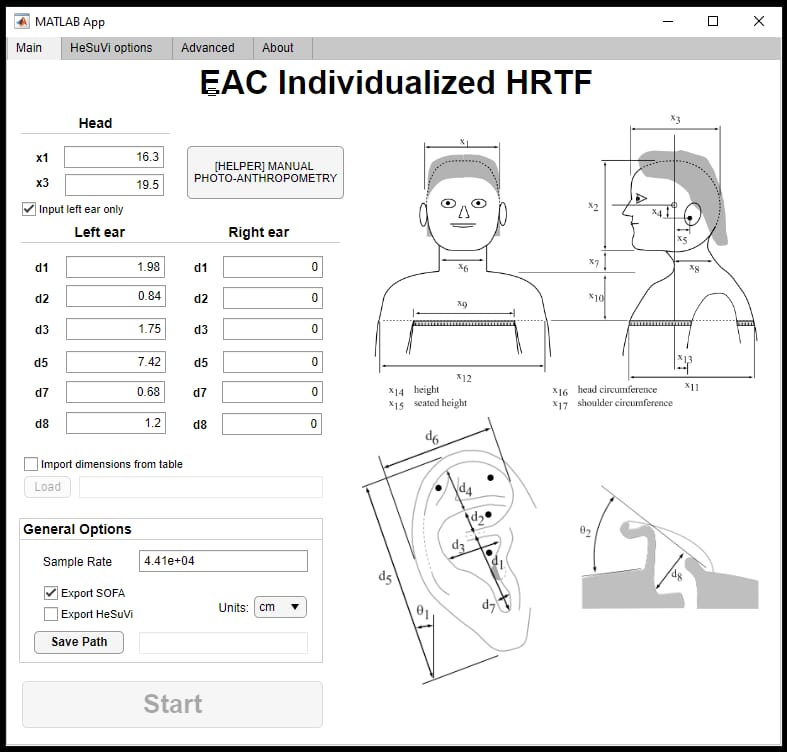Maximize the MATLAB App window
787x752 pixels.
coord(713,21)
